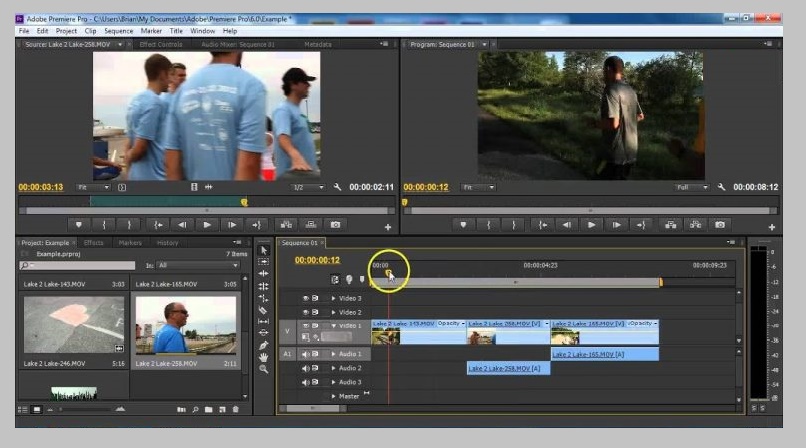Select the Pen tool

click(263, 345)
